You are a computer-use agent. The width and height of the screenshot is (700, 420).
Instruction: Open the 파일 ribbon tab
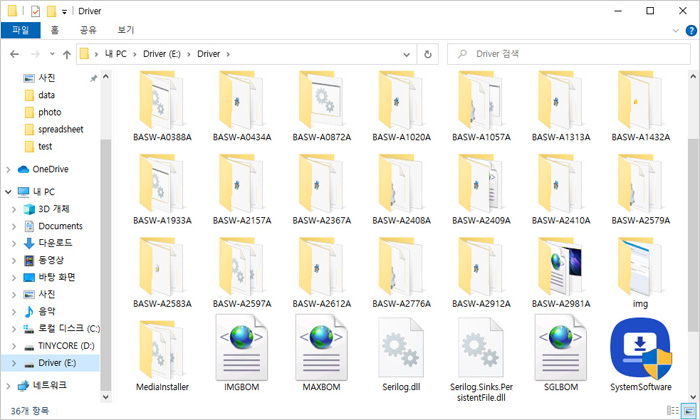(21, 30)
